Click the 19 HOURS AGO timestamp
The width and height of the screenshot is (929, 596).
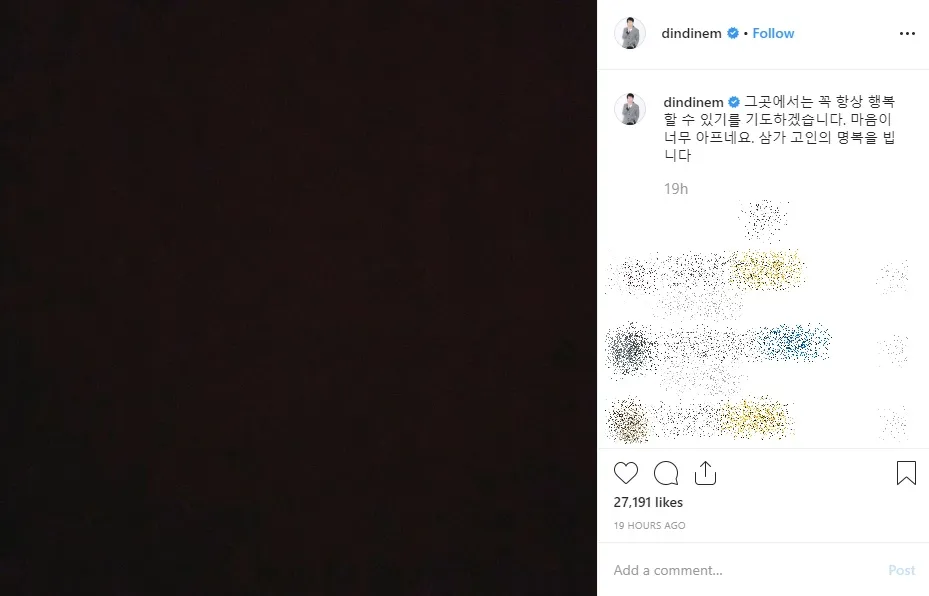pyautogui.click(x=649, y=525)
